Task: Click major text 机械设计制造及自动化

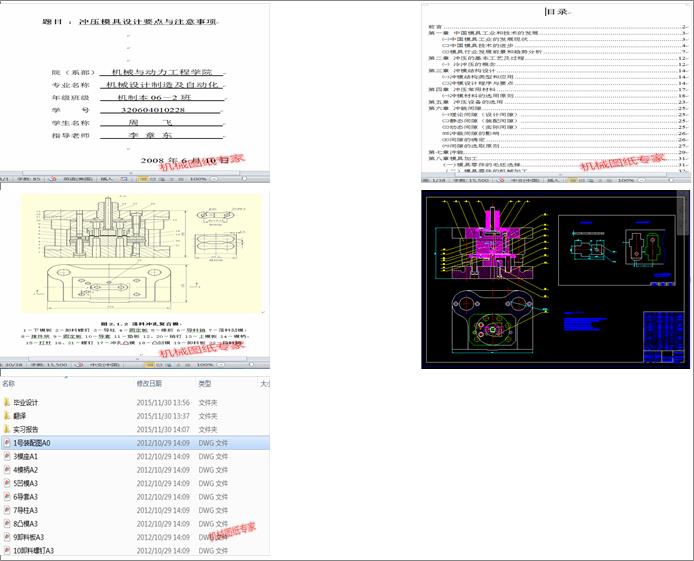Action: (162, 85)
